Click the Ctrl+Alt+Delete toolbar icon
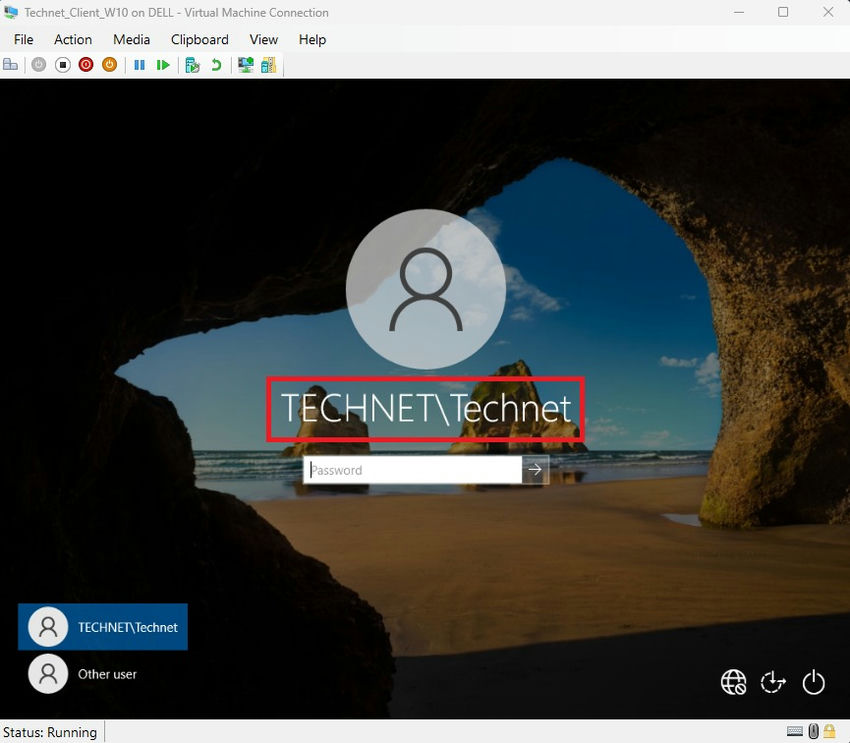The width and height of the screenshot is (850, 743). (11, 65)
